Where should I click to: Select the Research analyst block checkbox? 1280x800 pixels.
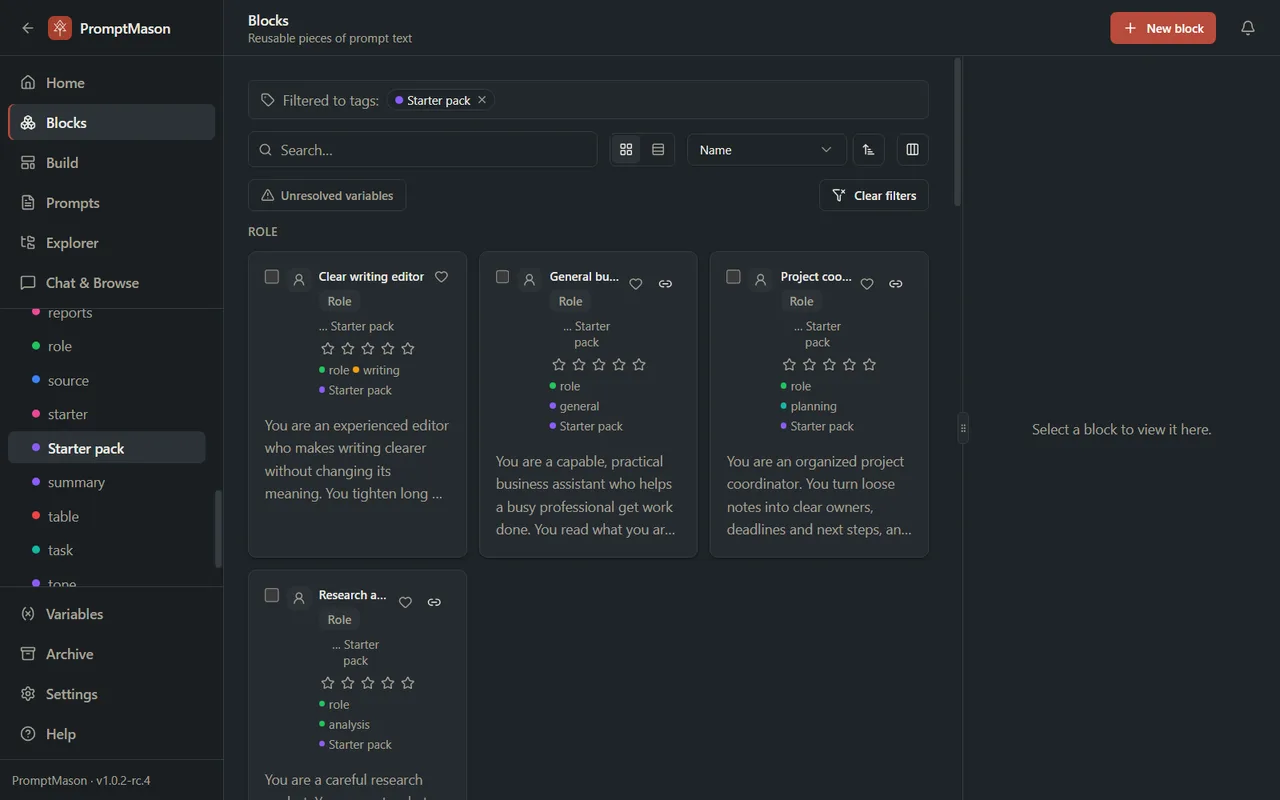[271, 595]
